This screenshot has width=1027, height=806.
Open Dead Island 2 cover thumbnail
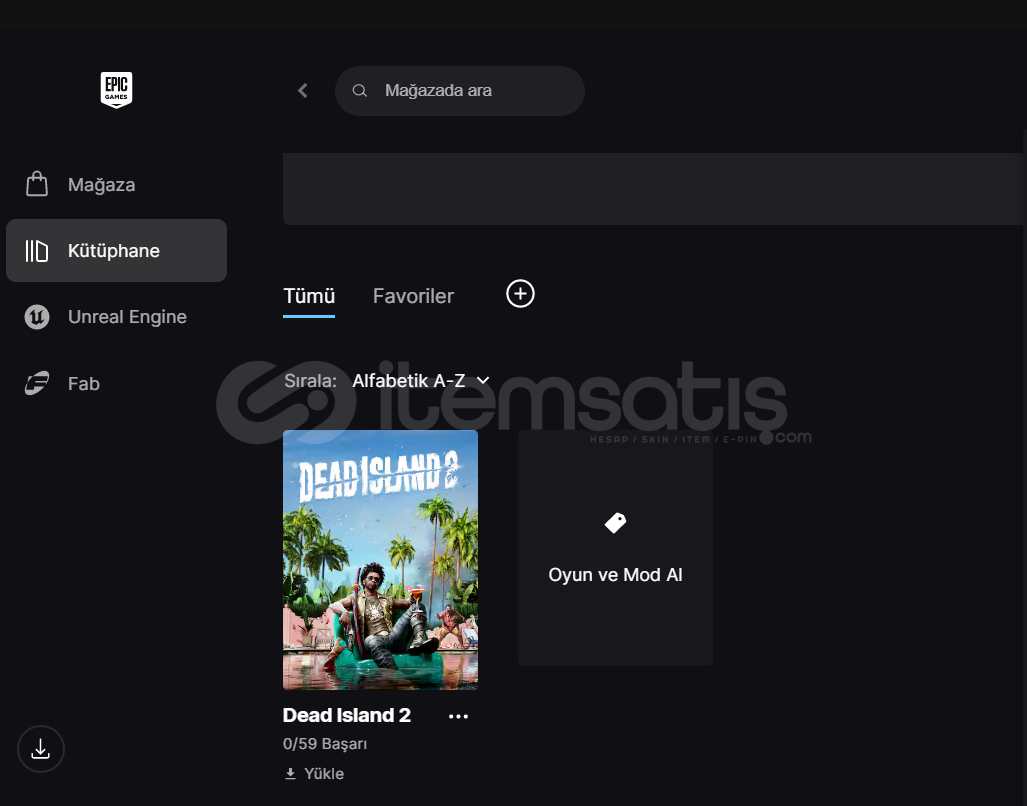381,560
